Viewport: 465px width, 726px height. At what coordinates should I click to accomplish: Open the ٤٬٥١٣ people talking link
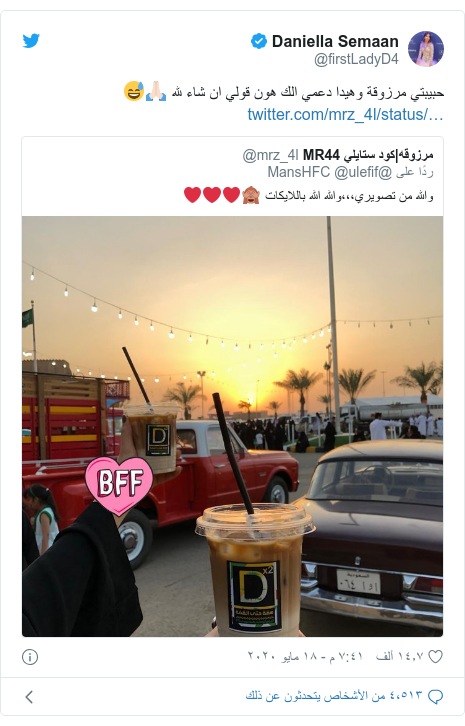click(334, 695)
